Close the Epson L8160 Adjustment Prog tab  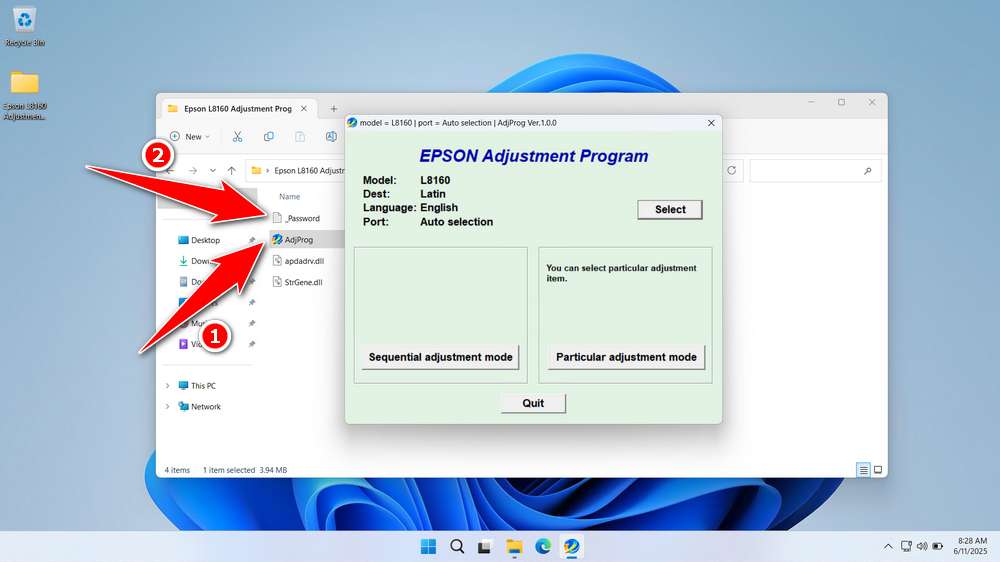point(304,108)
